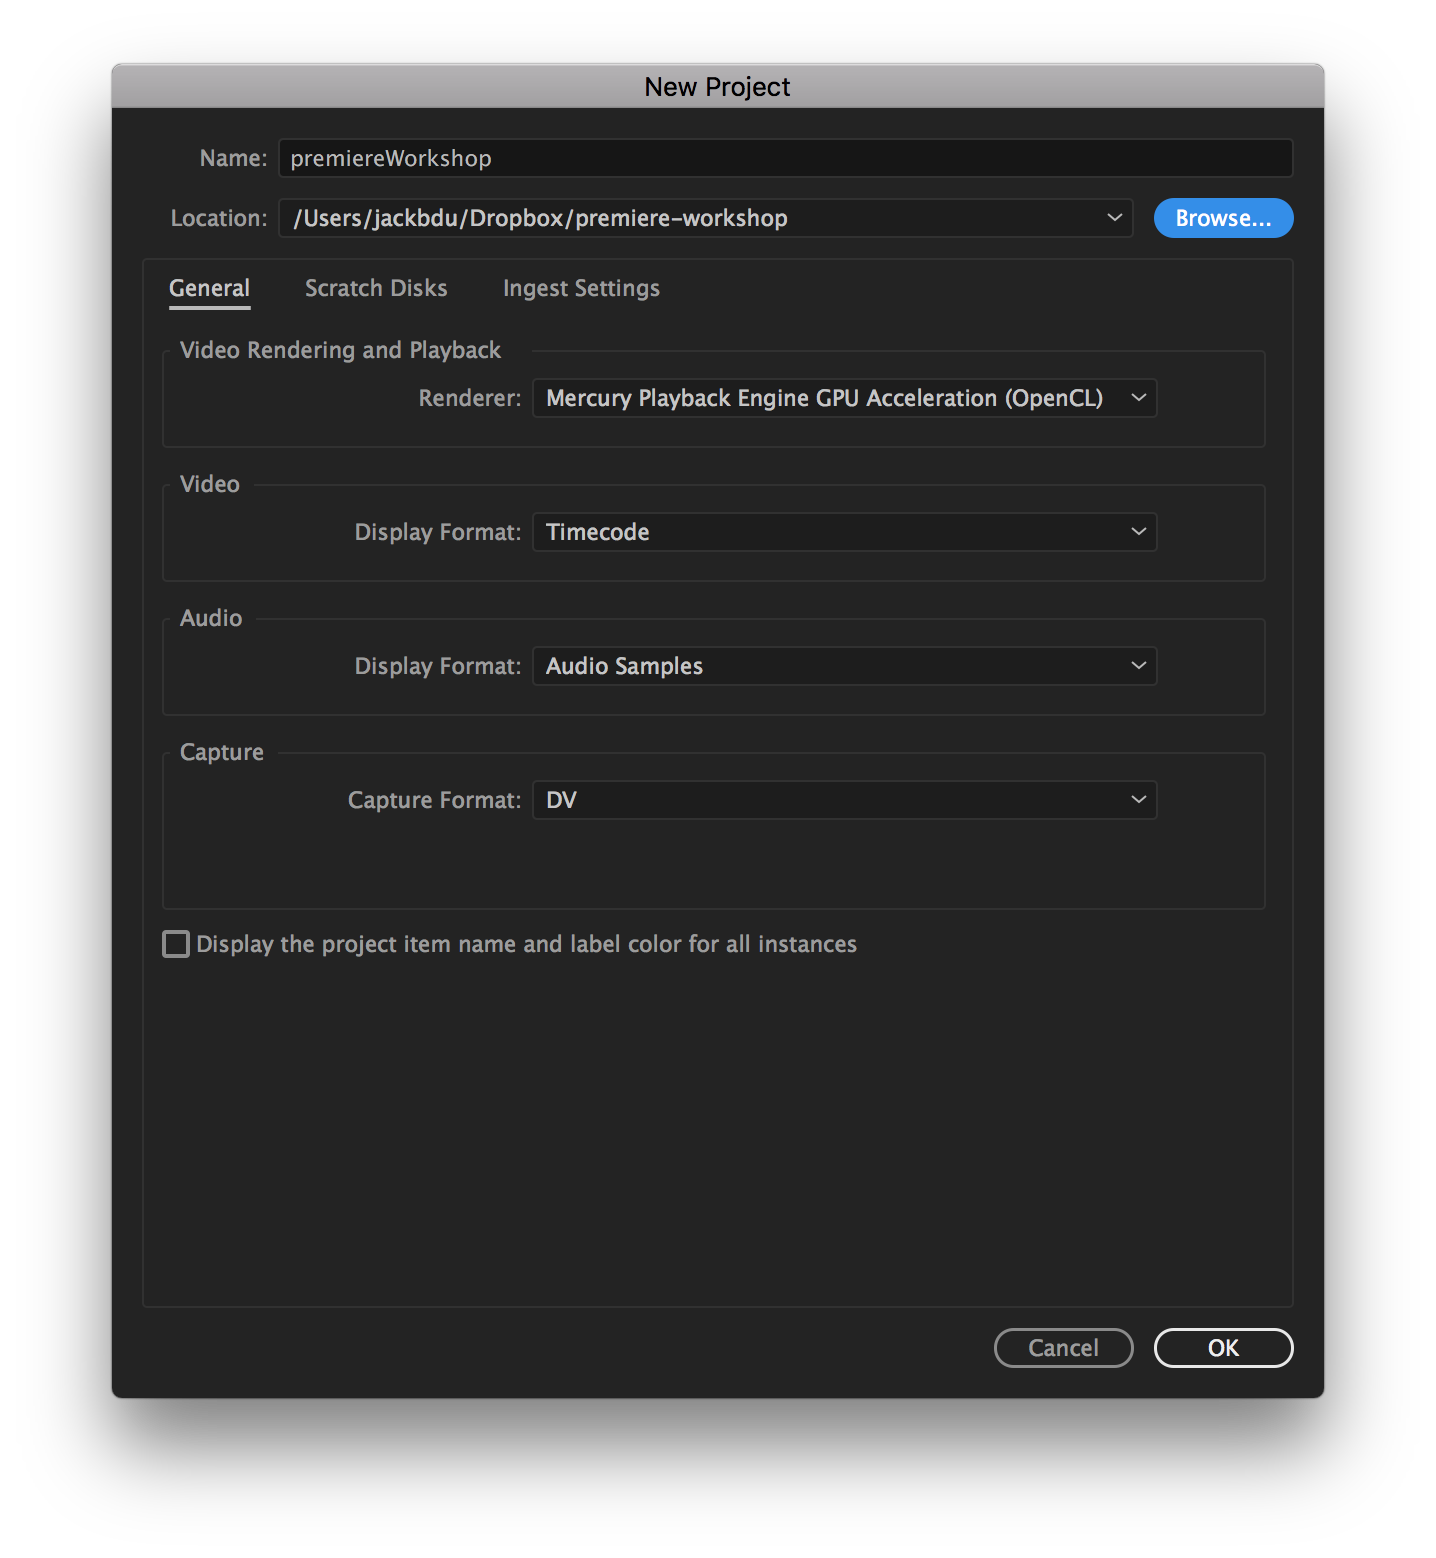The width and height of the screenshot is (1436, 1558).
Task: Click the New Project title bar
Action: pos(717,87)
